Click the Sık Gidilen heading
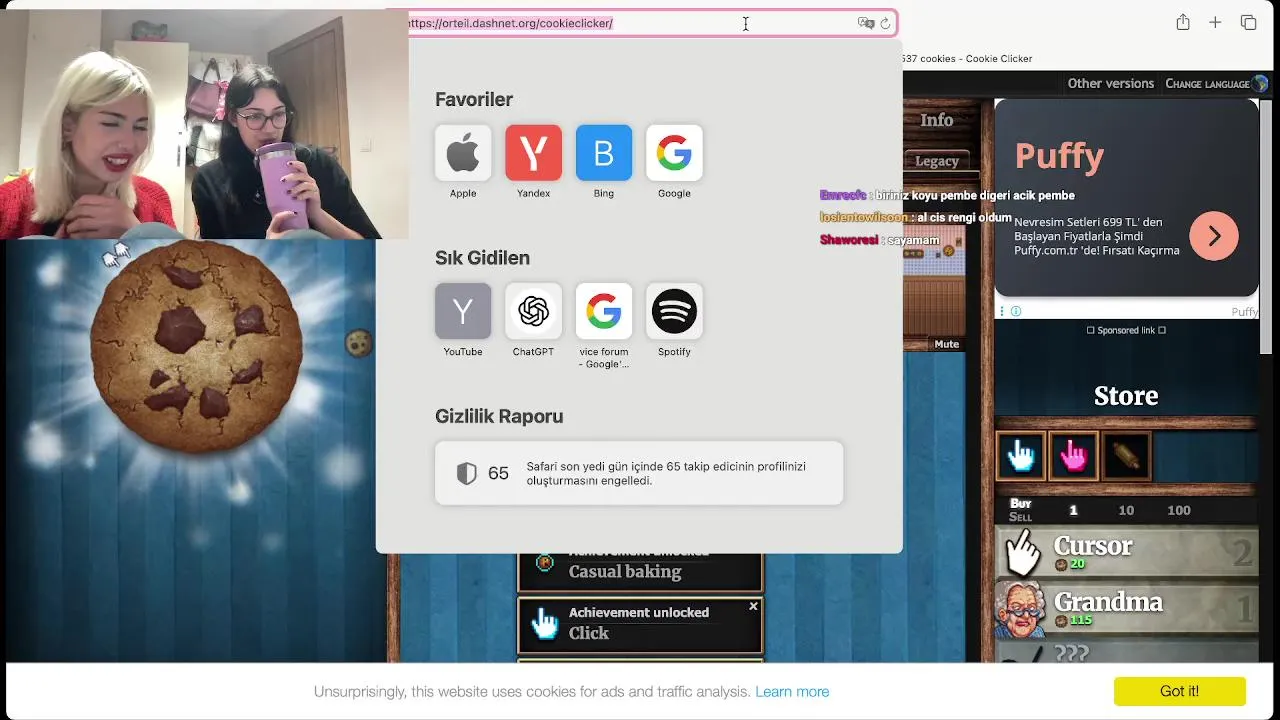The height and width of the screenshot is (720, 1280). coord(482,258)
